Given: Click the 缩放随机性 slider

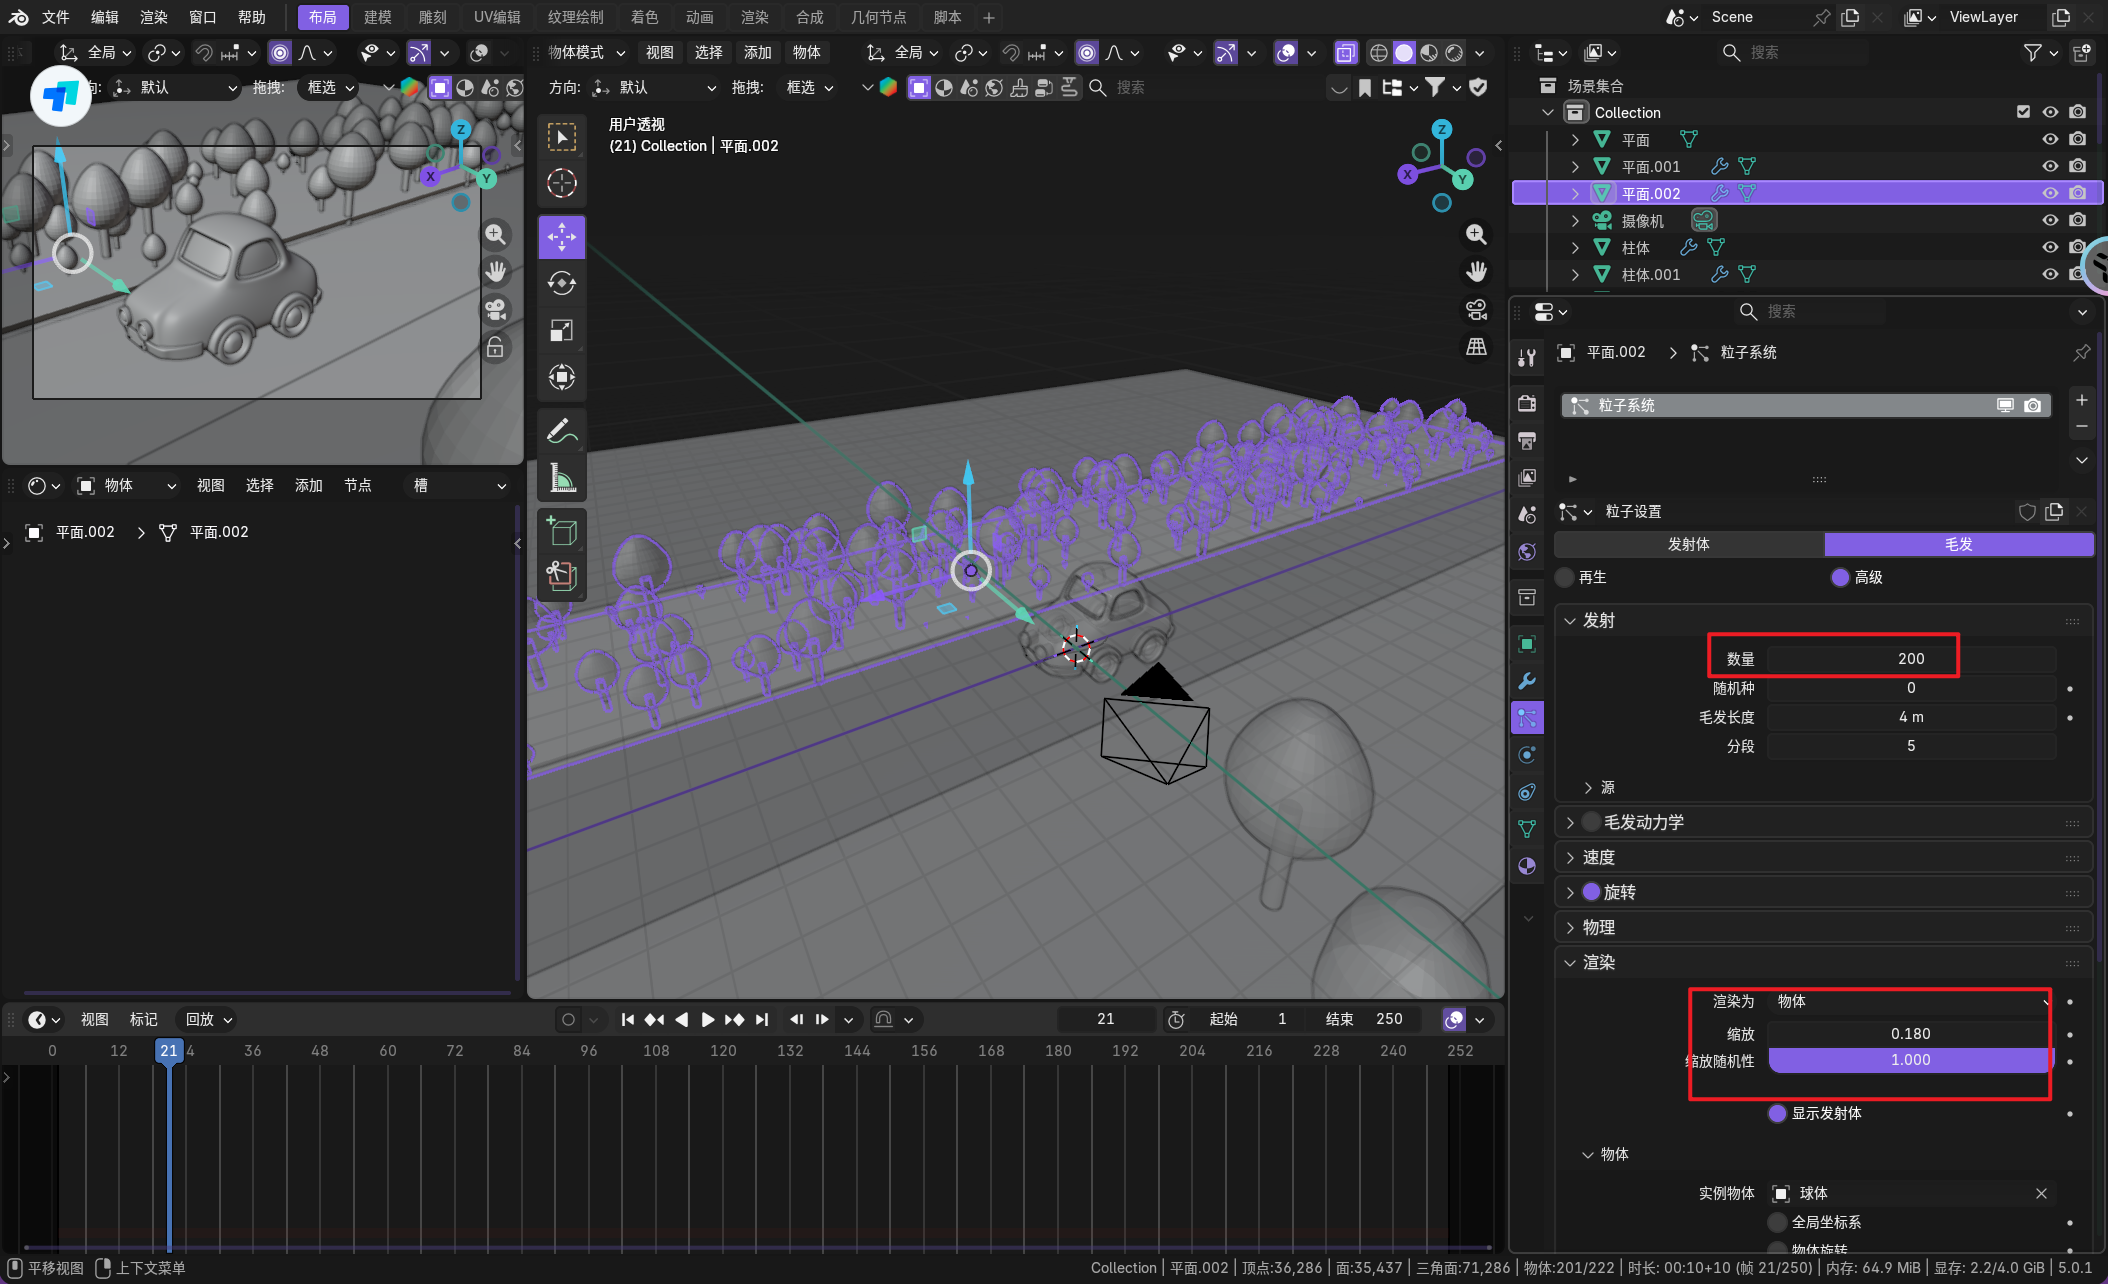Looking at the screenshot, I should 1910,1060.
